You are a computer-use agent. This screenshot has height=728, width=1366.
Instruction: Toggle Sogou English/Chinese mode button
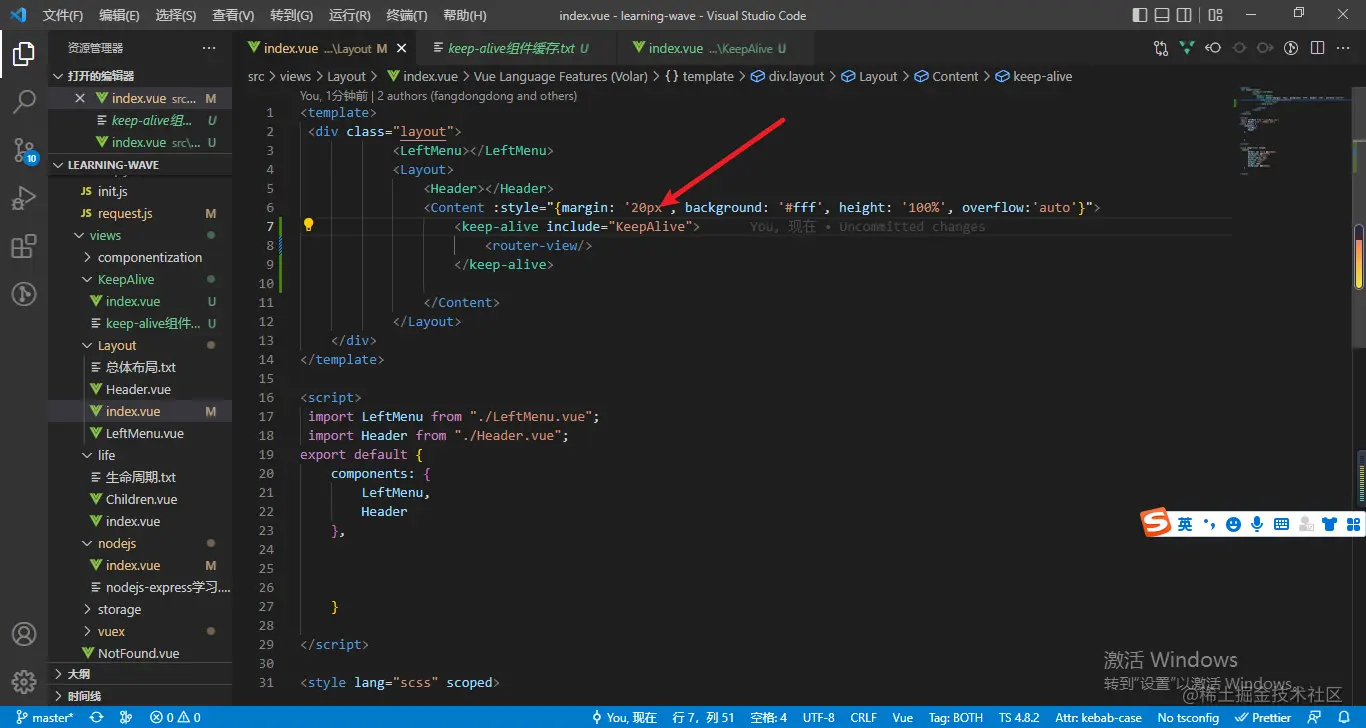(1185, 523)
